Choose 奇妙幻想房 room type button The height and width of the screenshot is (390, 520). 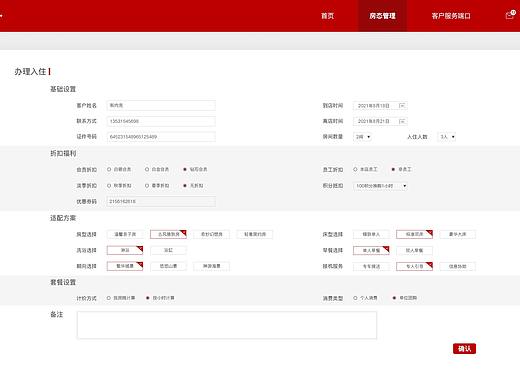click(212, 234)
